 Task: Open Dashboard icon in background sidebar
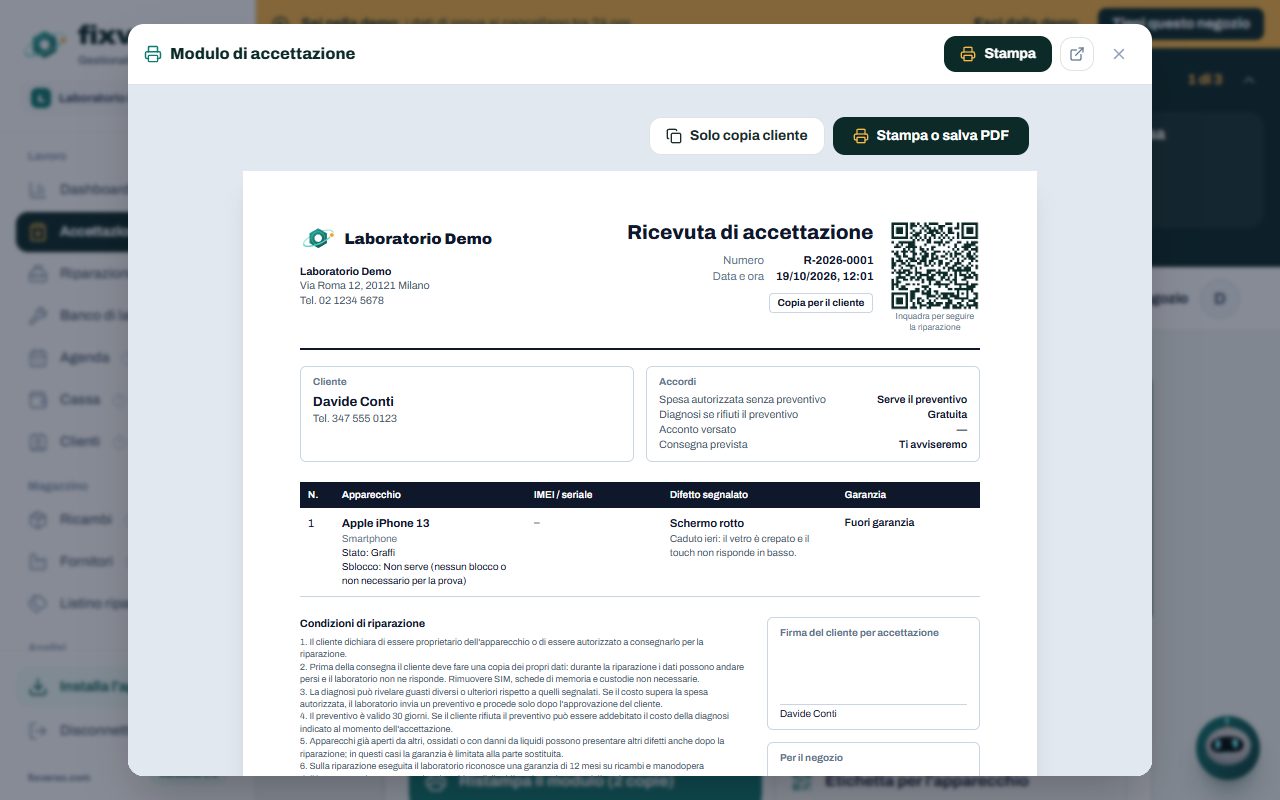click(x=38, y=189)
